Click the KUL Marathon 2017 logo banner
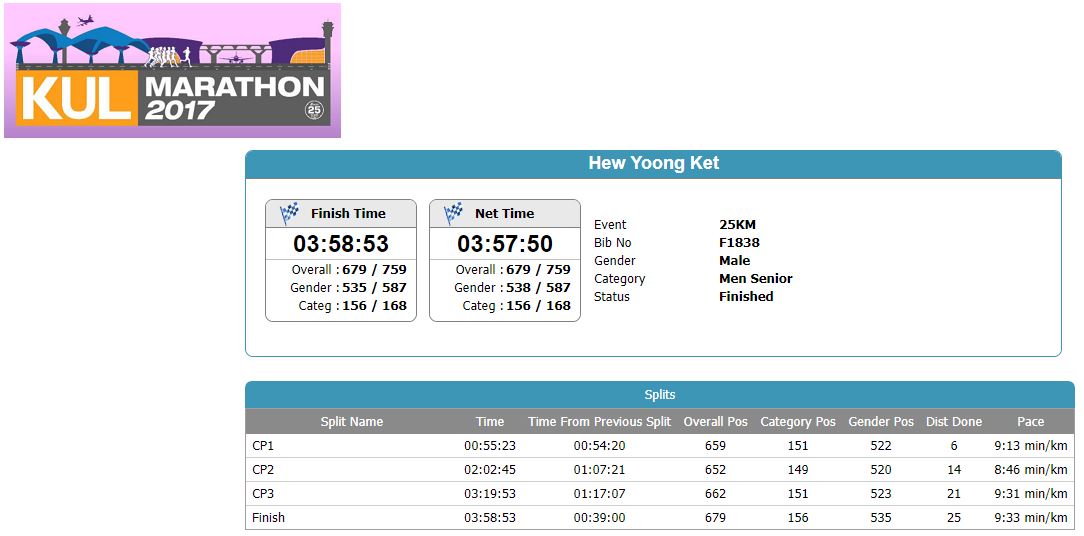The image size is (1084, 536). click(x=172, y=70)
